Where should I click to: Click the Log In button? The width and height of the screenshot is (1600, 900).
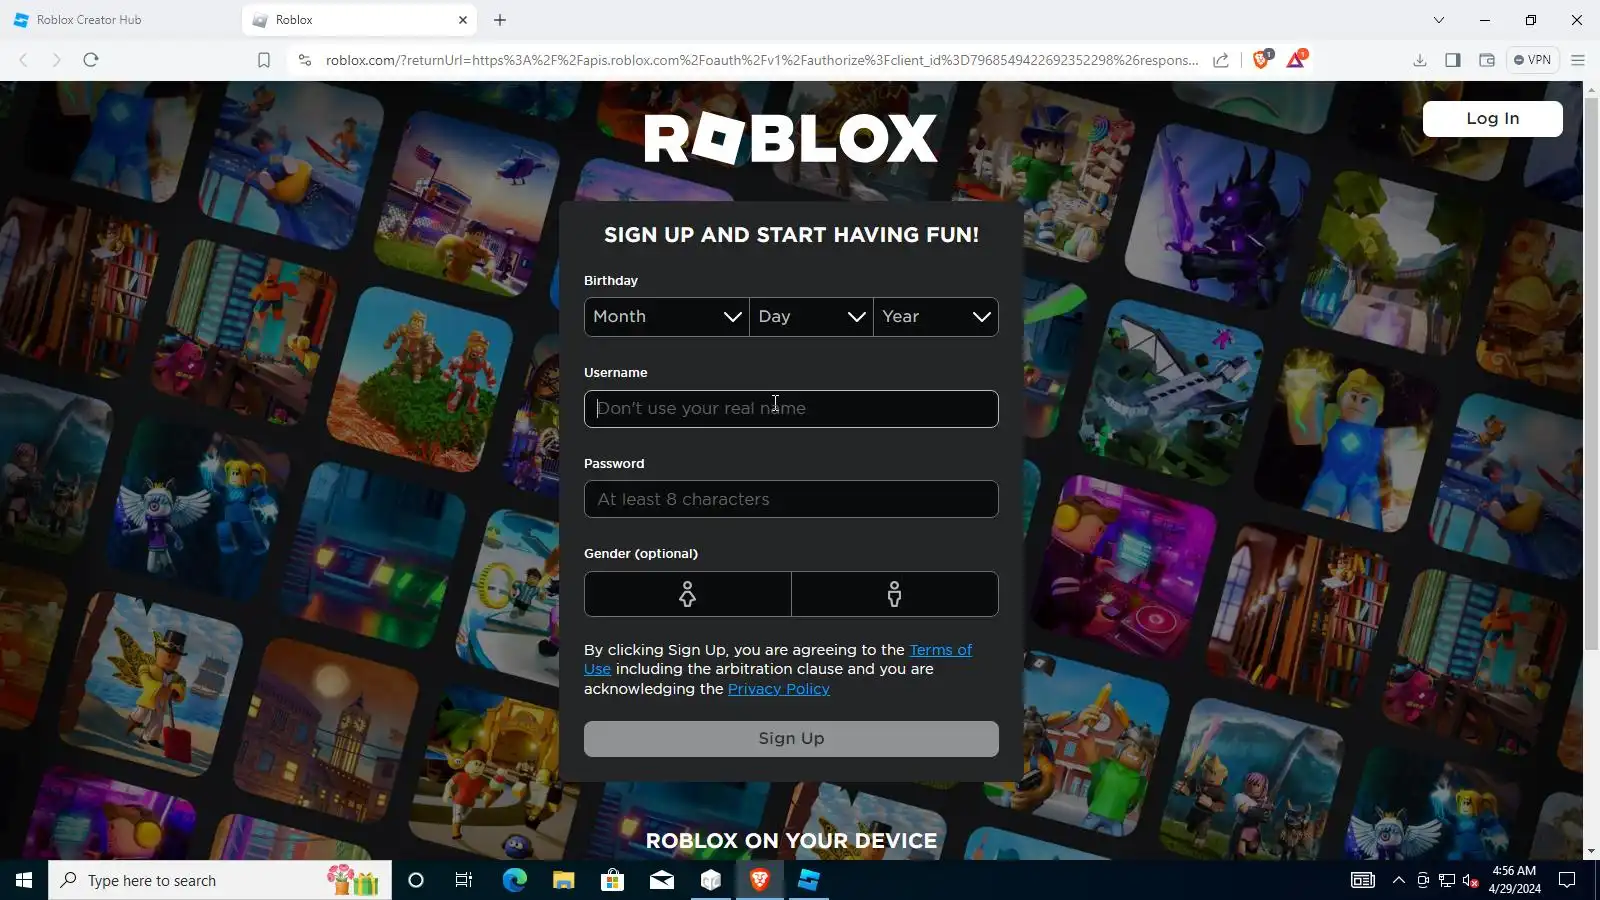pyautogui.click(x=1492, y=119)
